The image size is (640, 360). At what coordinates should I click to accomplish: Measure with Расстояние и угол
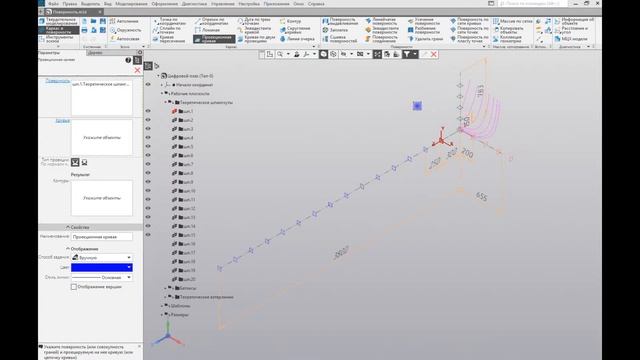[x=571, y=30]
